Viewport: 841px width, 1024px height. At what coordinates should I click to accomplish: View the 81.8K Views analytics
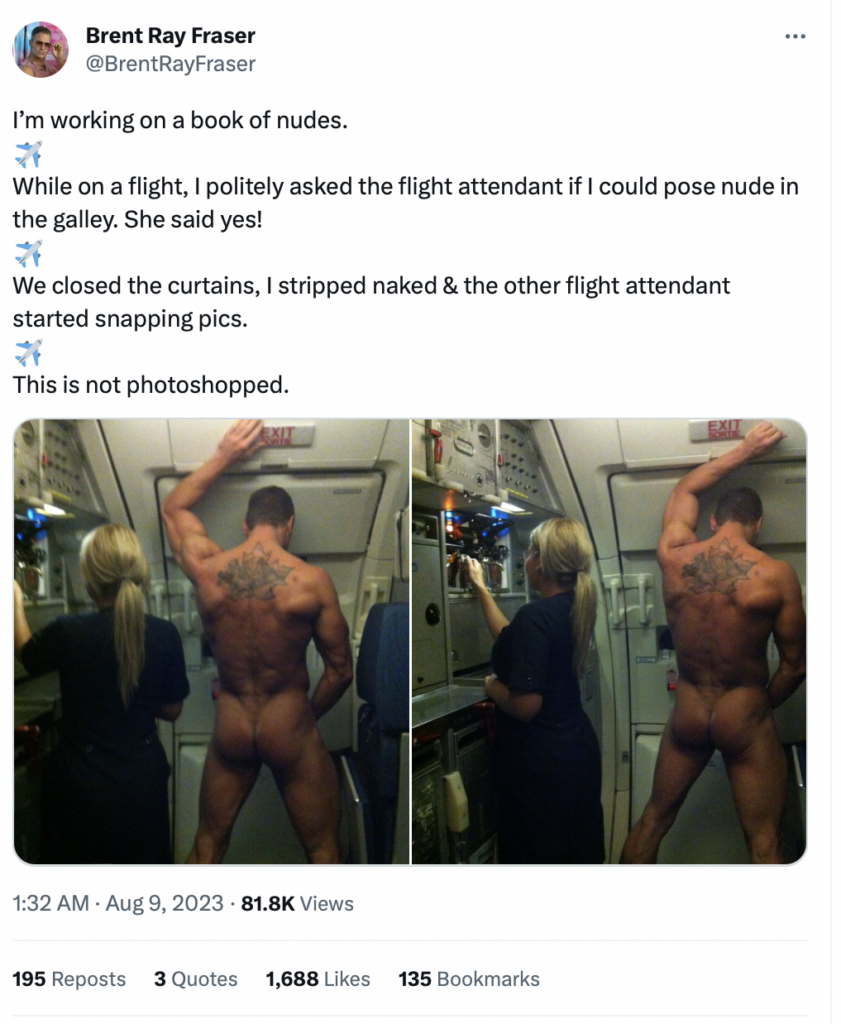[x=297, y=903]
